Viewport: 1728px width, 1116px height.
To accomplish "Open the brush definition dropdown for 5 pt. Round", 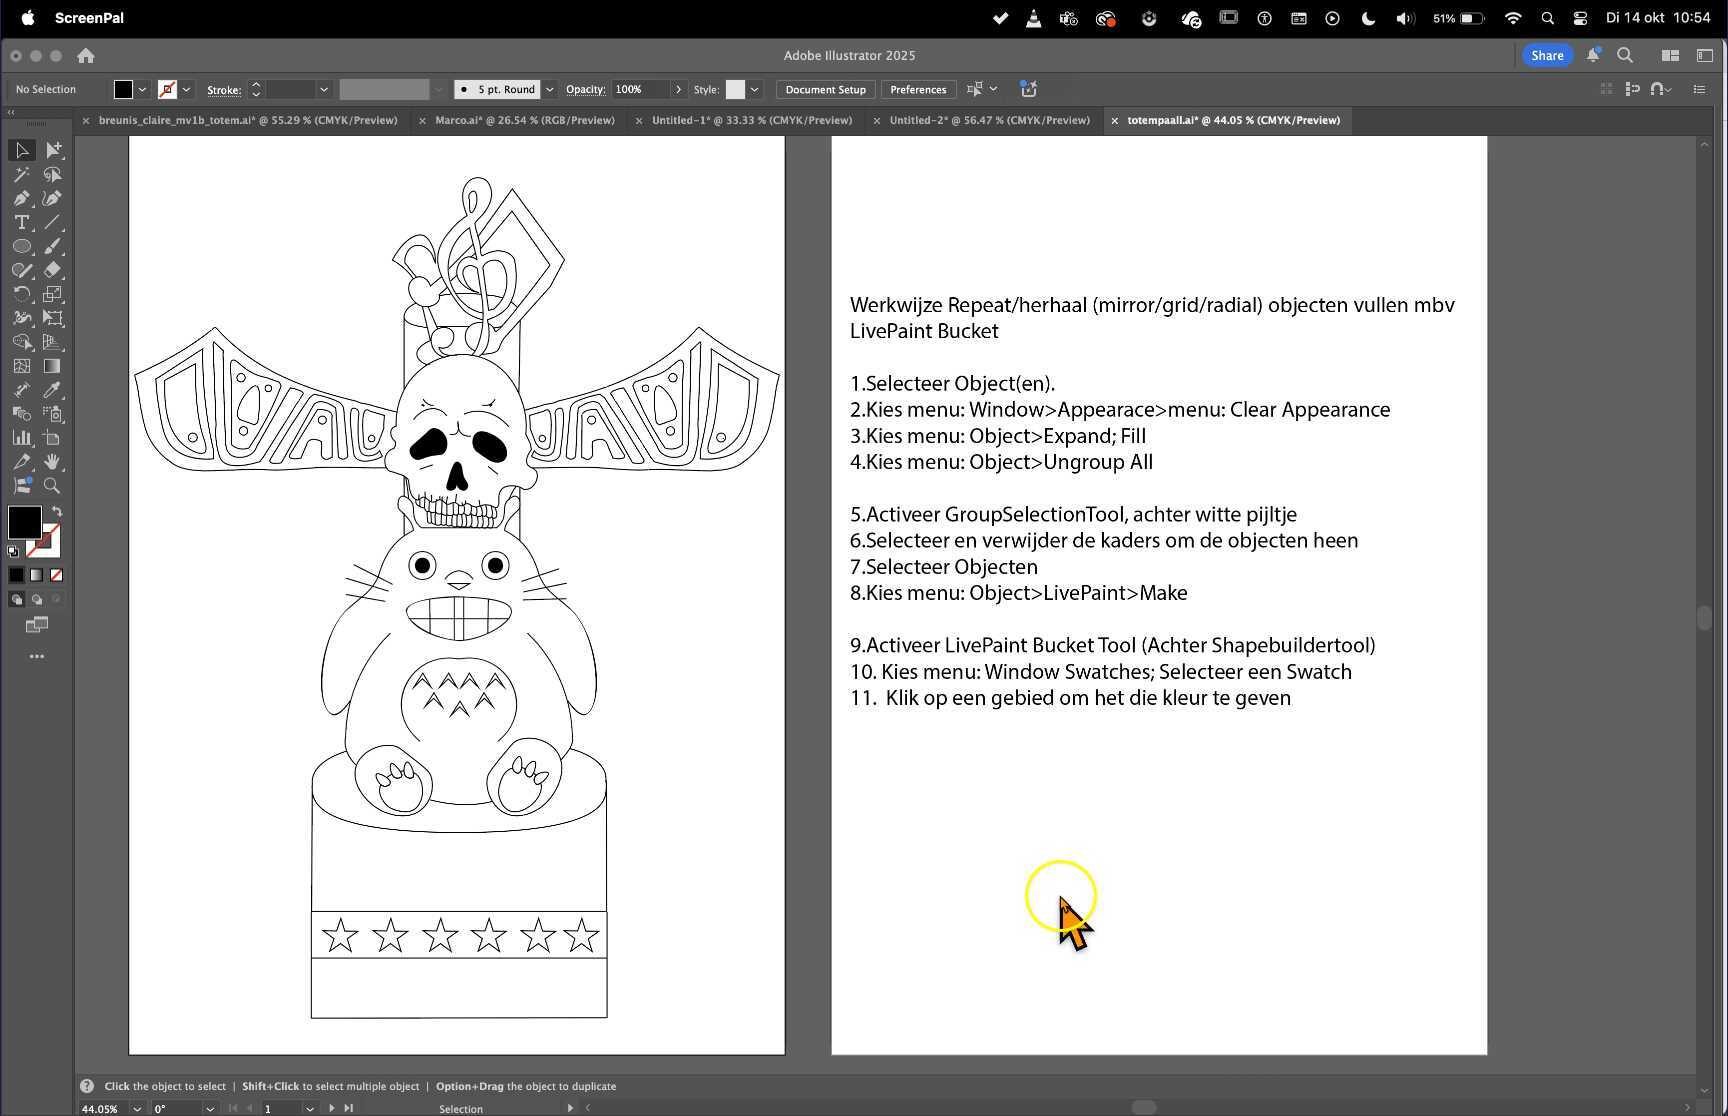I will point(549,90).
